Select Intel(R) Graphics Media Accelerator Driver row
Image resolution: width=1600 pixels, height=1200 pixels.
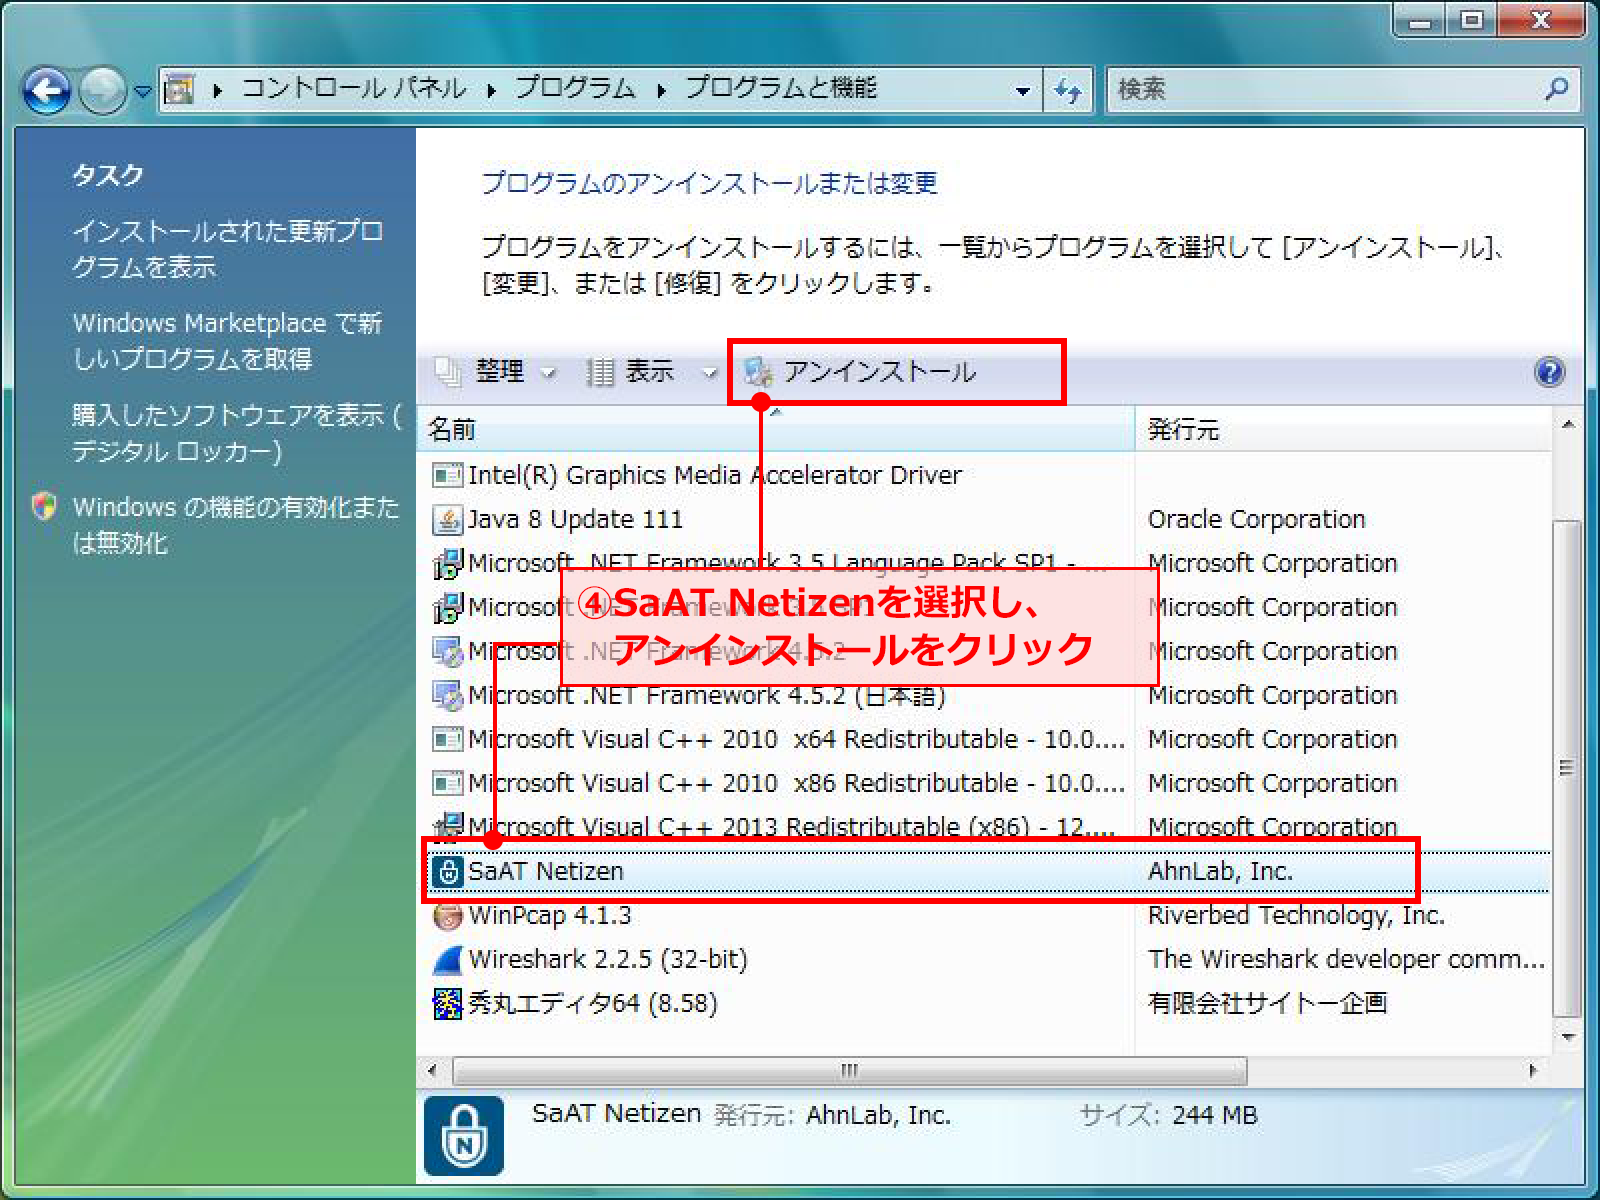point(984,475)
